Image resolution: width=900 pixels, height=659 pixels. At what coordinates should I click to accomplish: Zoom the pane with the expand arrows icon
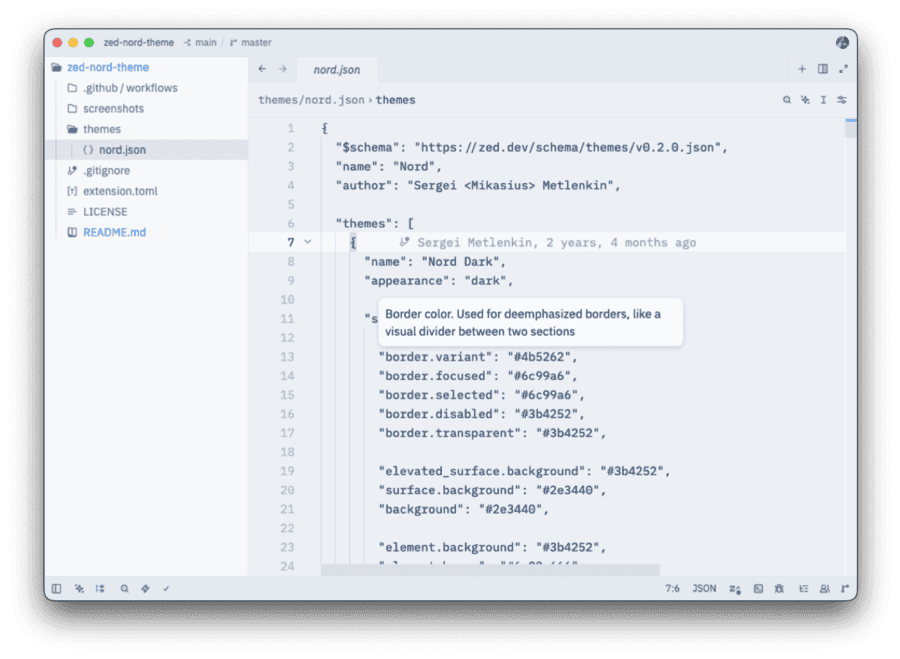coord(843,69)
